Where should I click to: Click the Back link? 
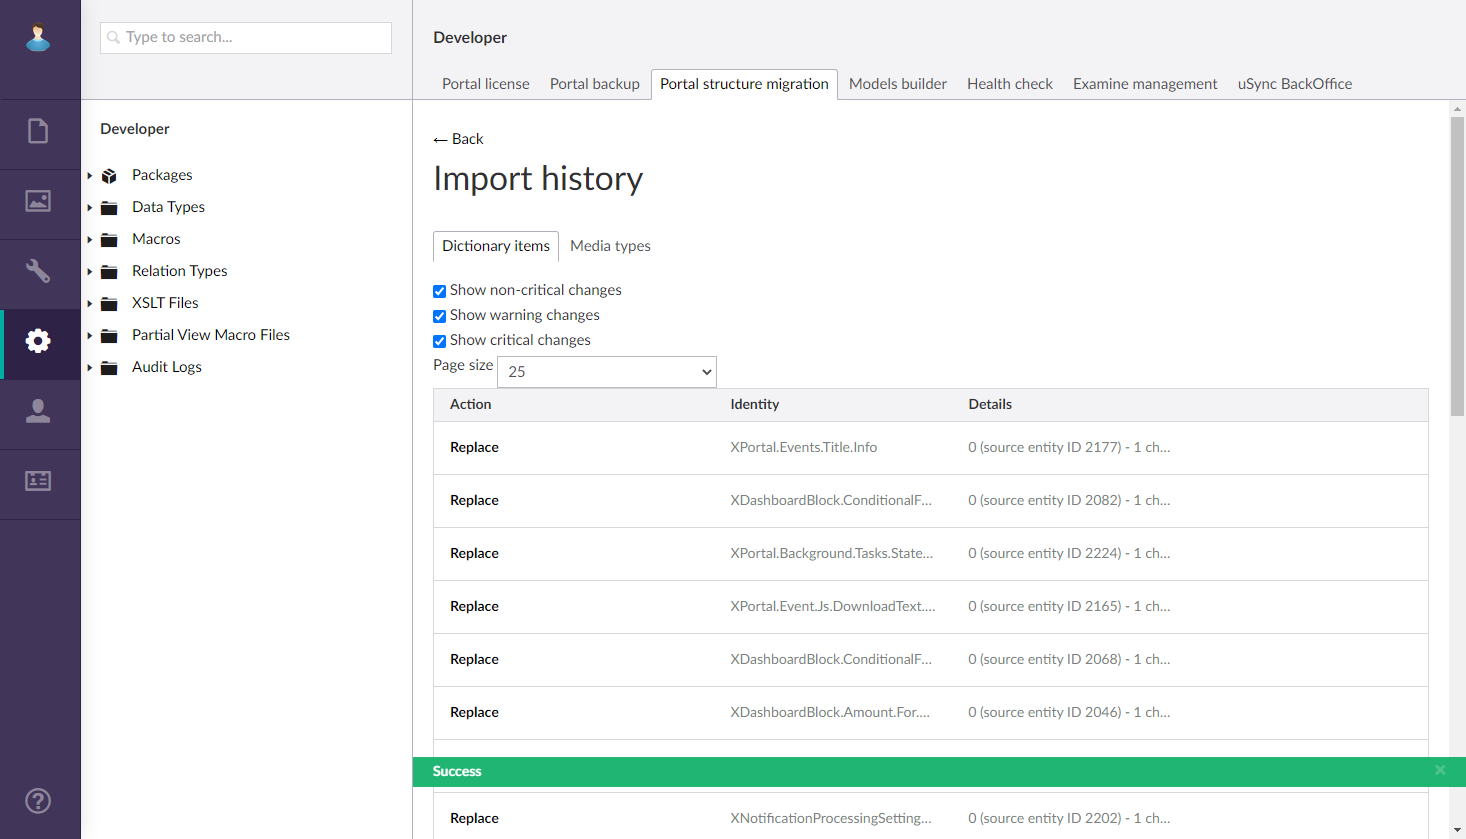click(x=458, y=139)
